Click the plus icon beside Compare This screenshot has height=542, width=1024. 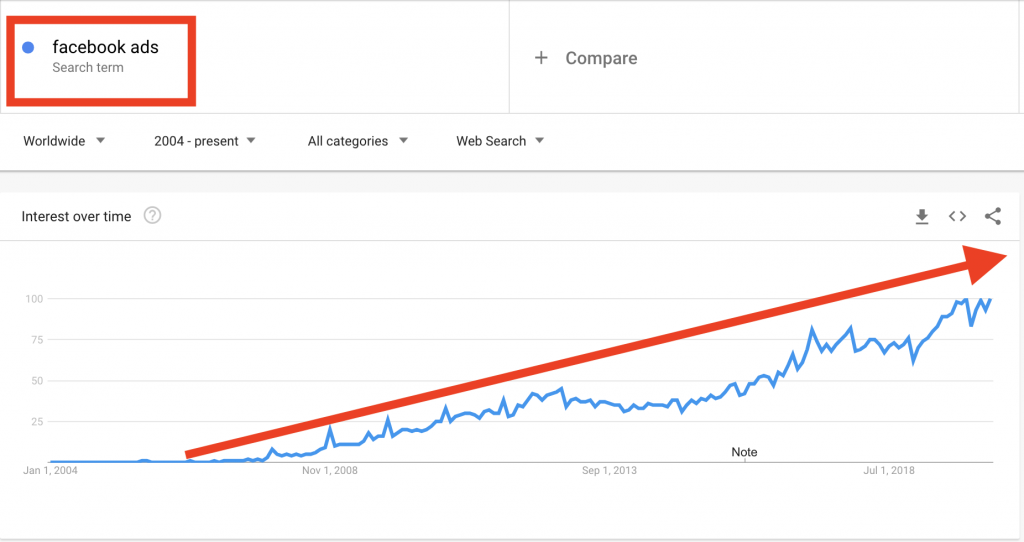click(x=541, y=58)
